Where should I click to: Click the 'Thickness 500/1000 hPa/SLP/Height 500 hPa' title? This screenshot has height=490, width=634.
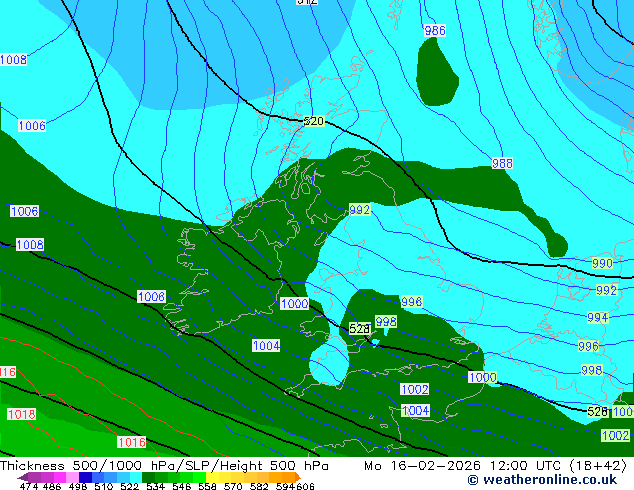[x=164, y=466]
